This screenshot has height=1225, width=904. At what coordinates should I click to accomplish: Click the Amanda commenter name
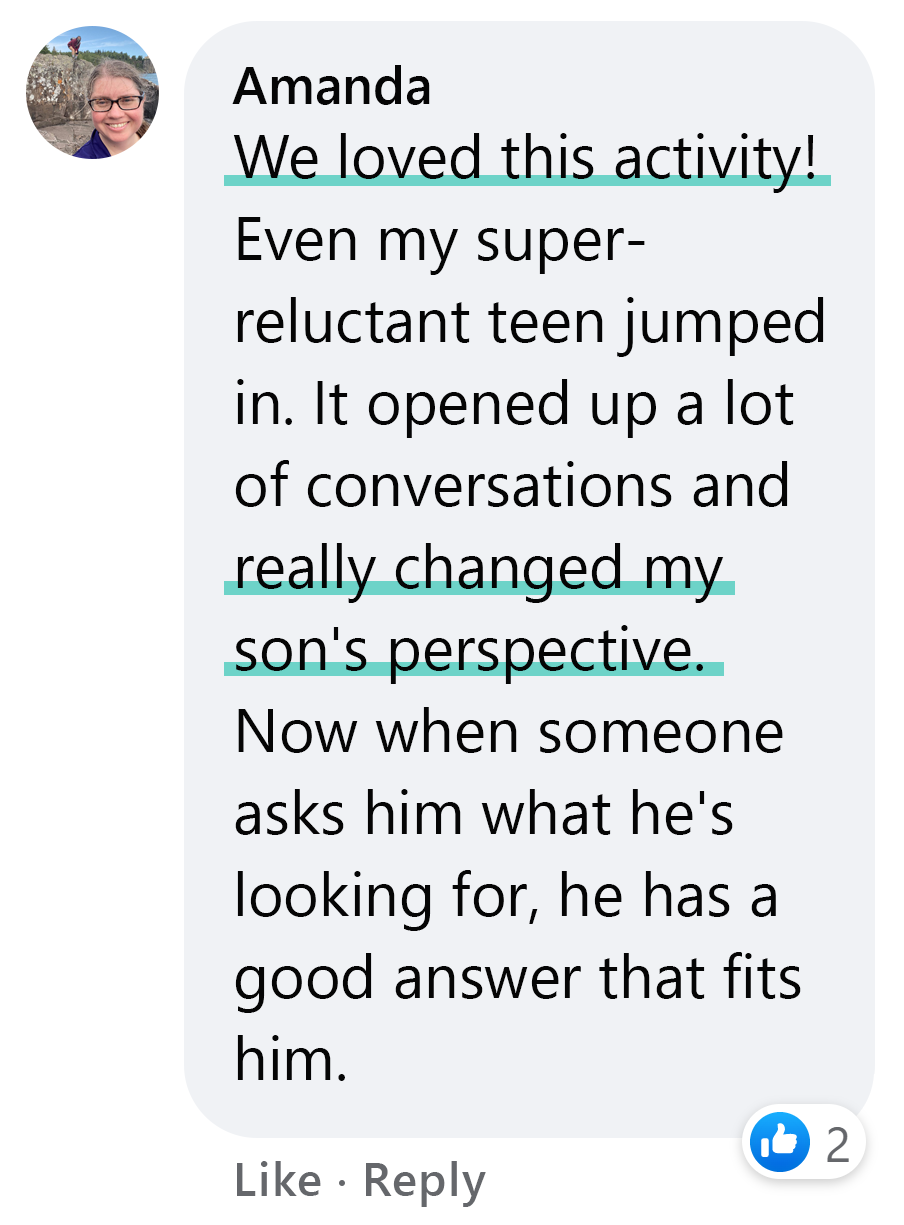[332, 88]
